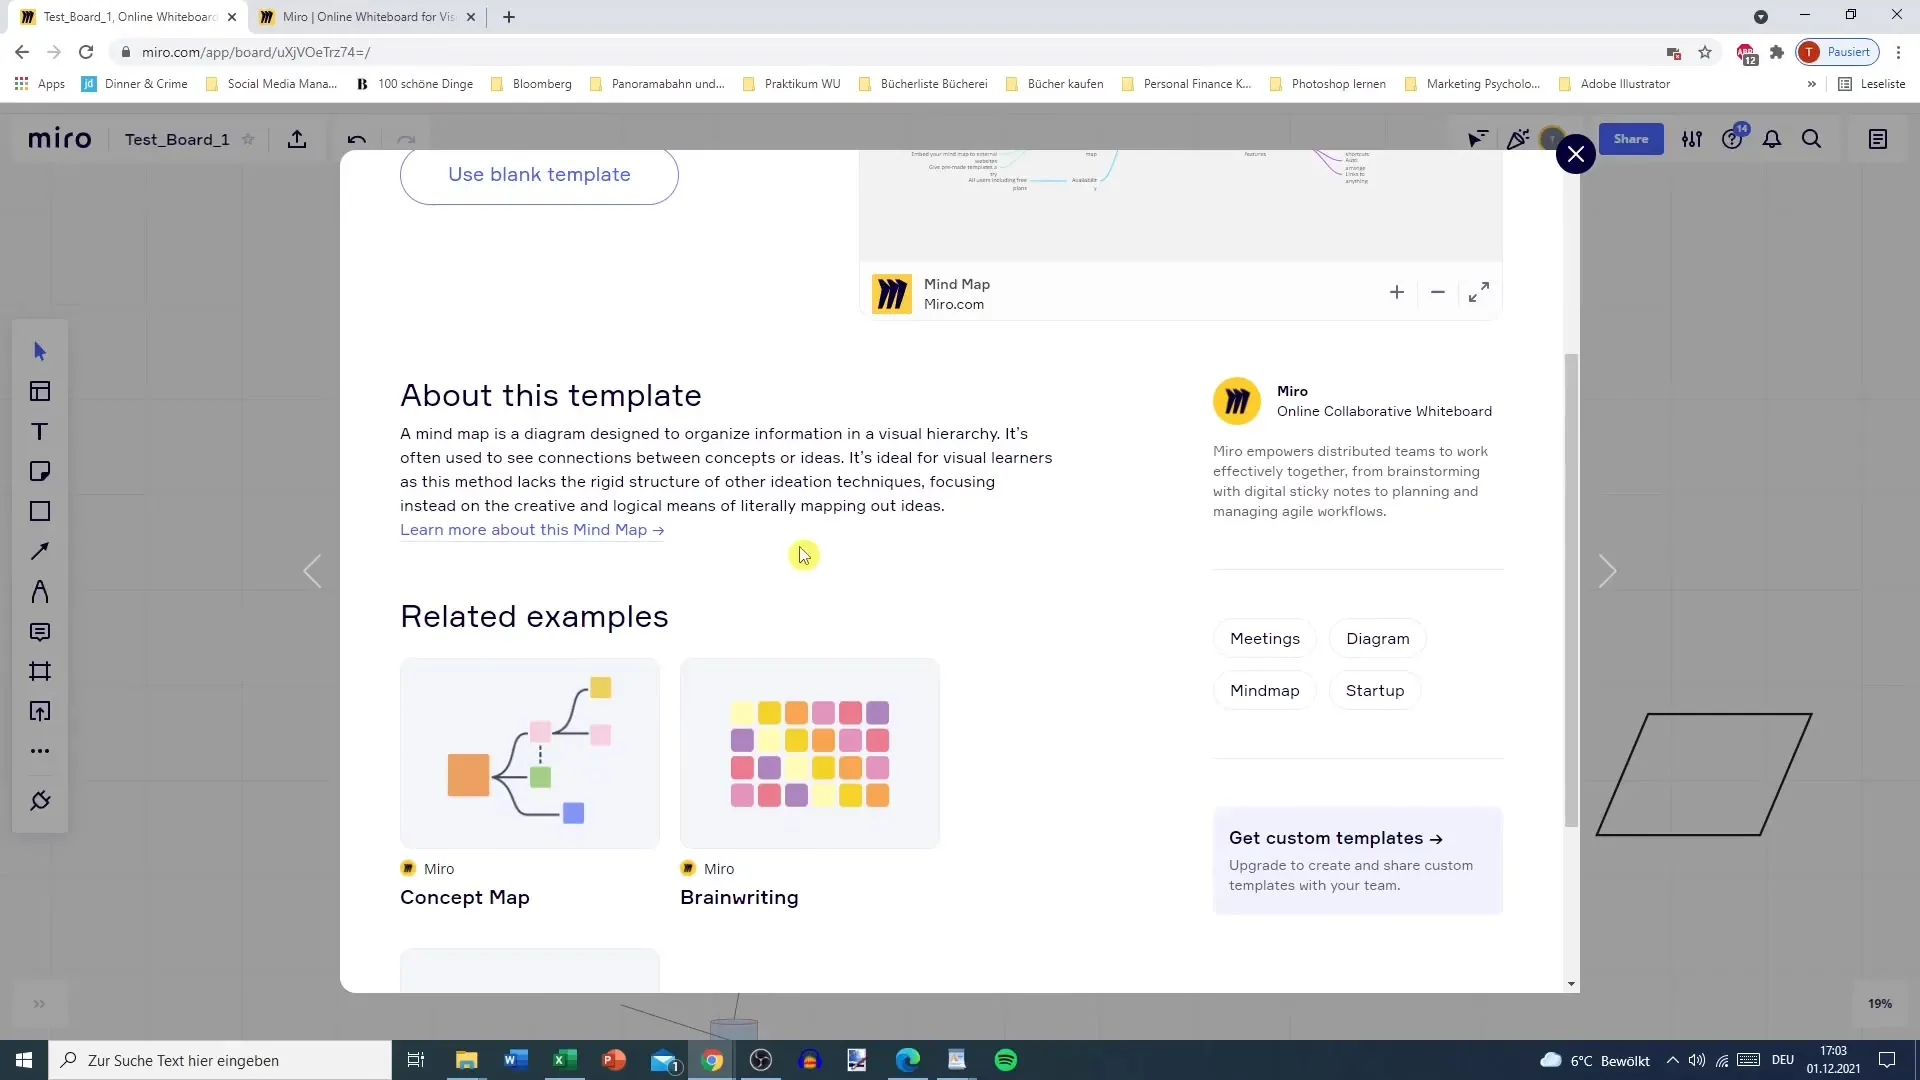Expand Mind Map preview to fullscreen
Viewport: 1920px width, 1080px height.
point(1479,292)
